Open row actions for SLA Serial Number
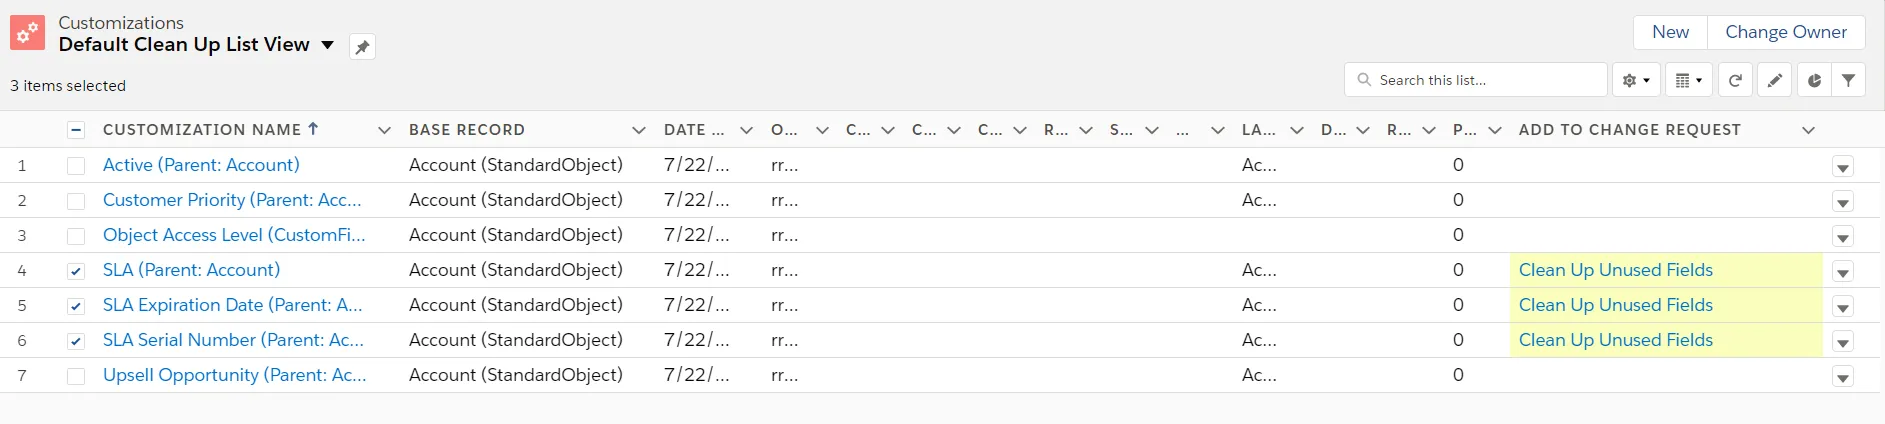Viewport: 1885px width, 424px height. pyautogui.click(x=1843, y=342)
